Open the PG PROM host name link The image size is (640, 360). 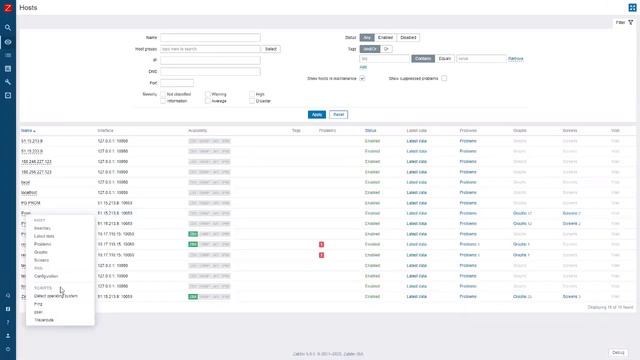coord(31,203)
